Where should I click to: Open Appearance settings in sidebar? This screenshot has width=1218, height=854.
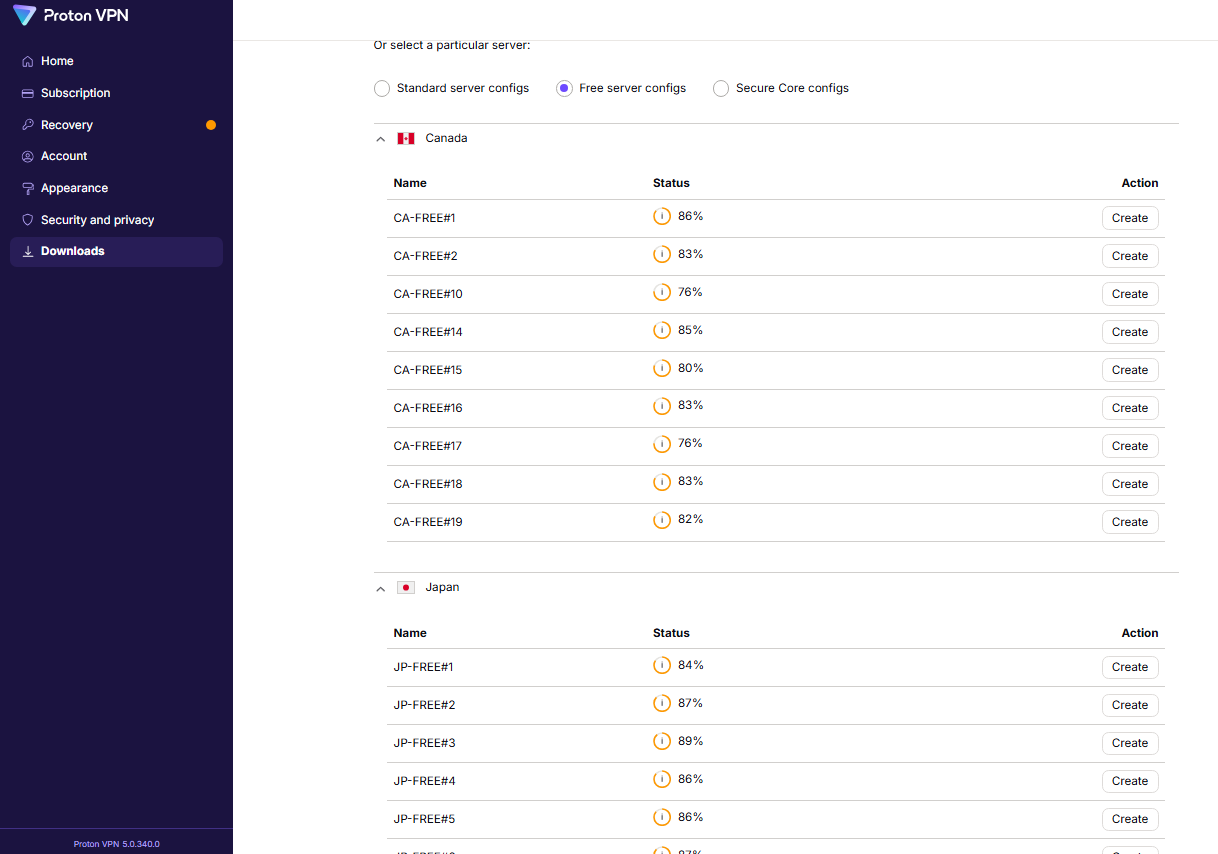point(116,188)
